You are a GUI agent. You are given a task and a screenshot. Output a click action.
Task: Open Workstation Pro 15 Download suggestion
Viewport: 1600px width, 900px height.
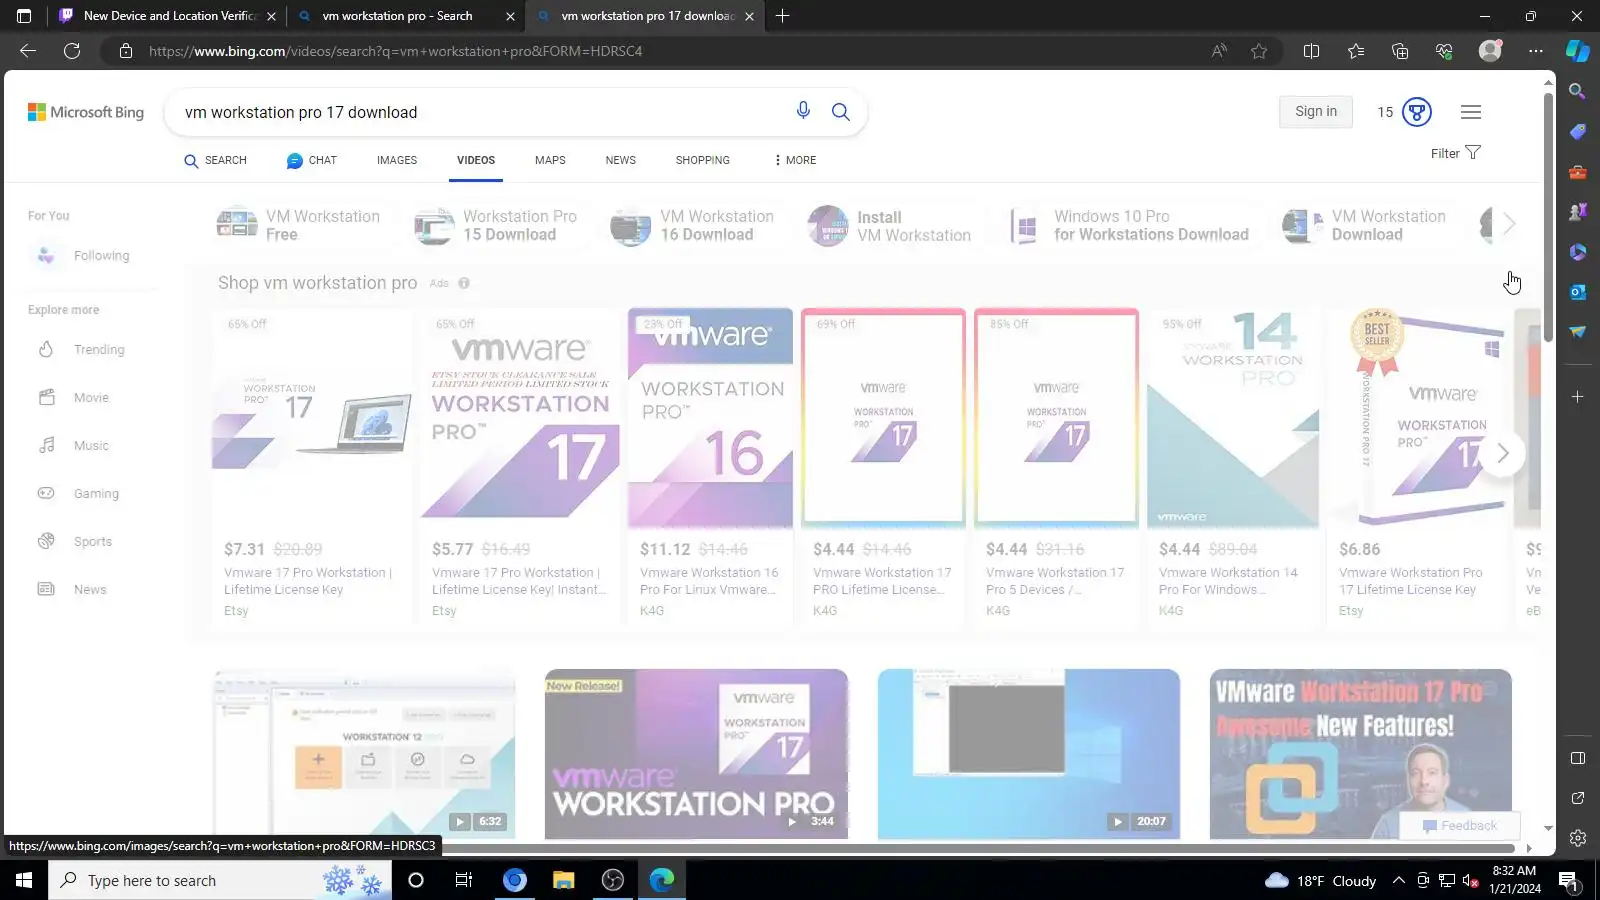[496, 225]
